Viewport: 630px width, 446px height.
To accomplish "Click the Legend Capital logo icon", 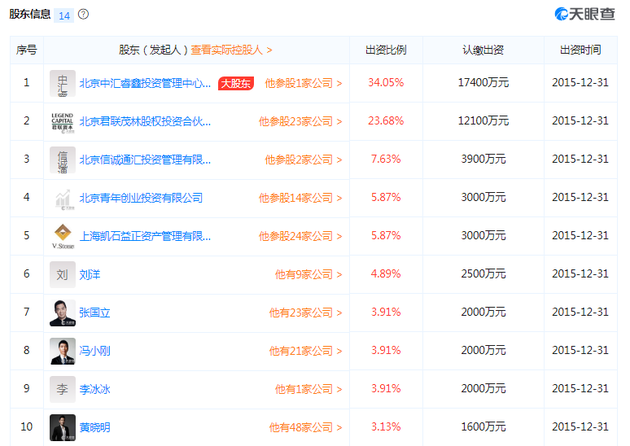I will tap(63, 122).
